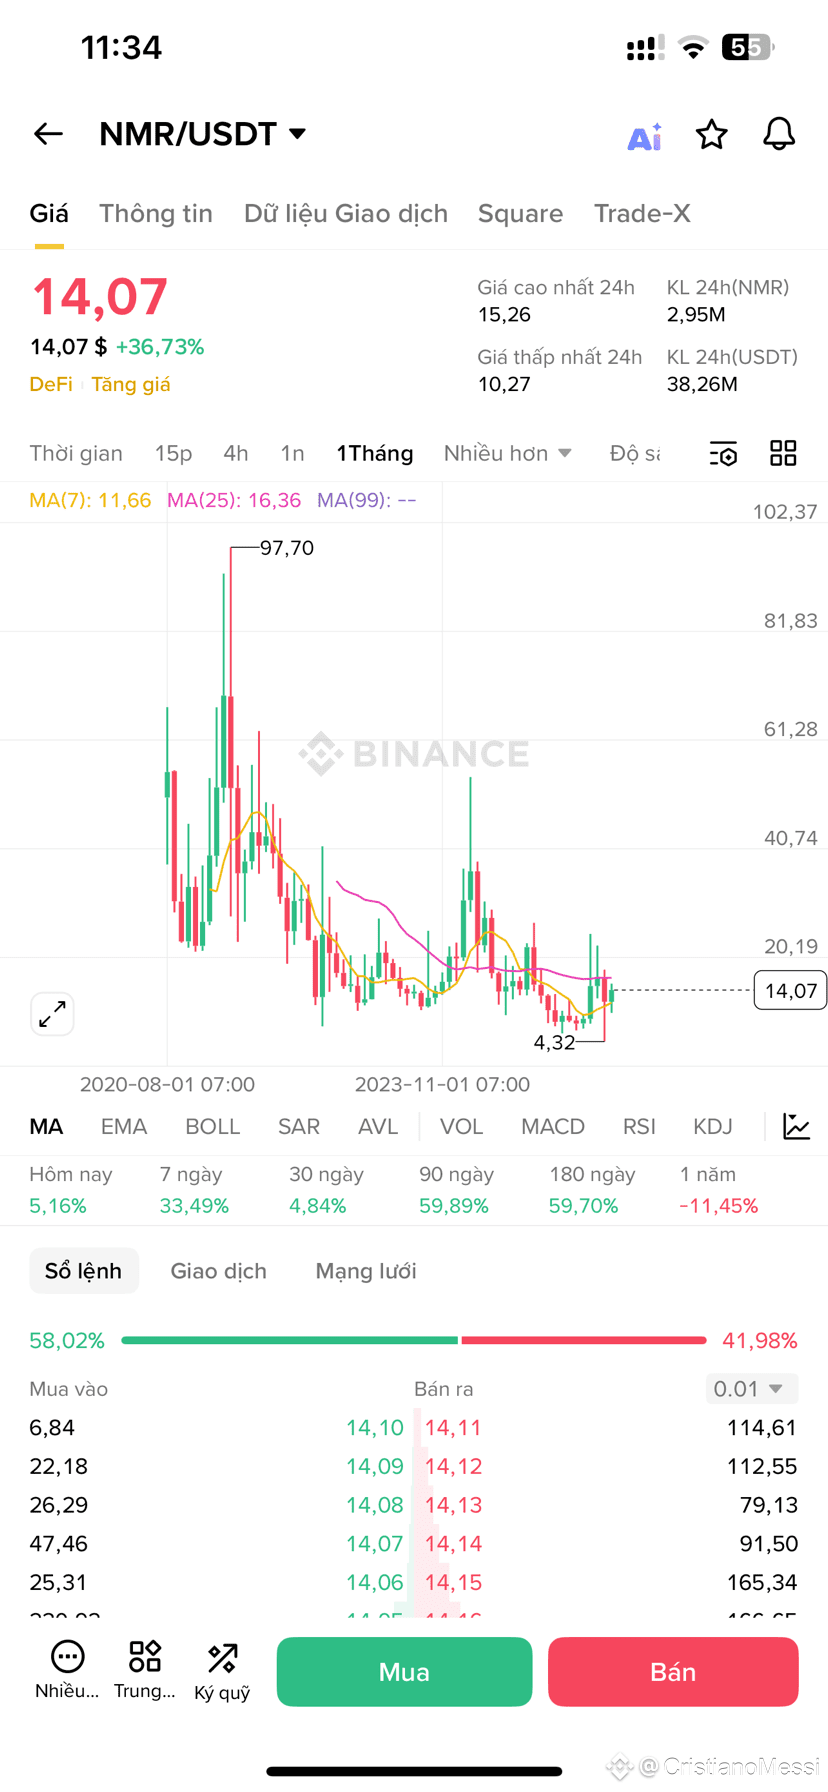Tap the 4,32 low marker on chart

(x=554, y=1043)
